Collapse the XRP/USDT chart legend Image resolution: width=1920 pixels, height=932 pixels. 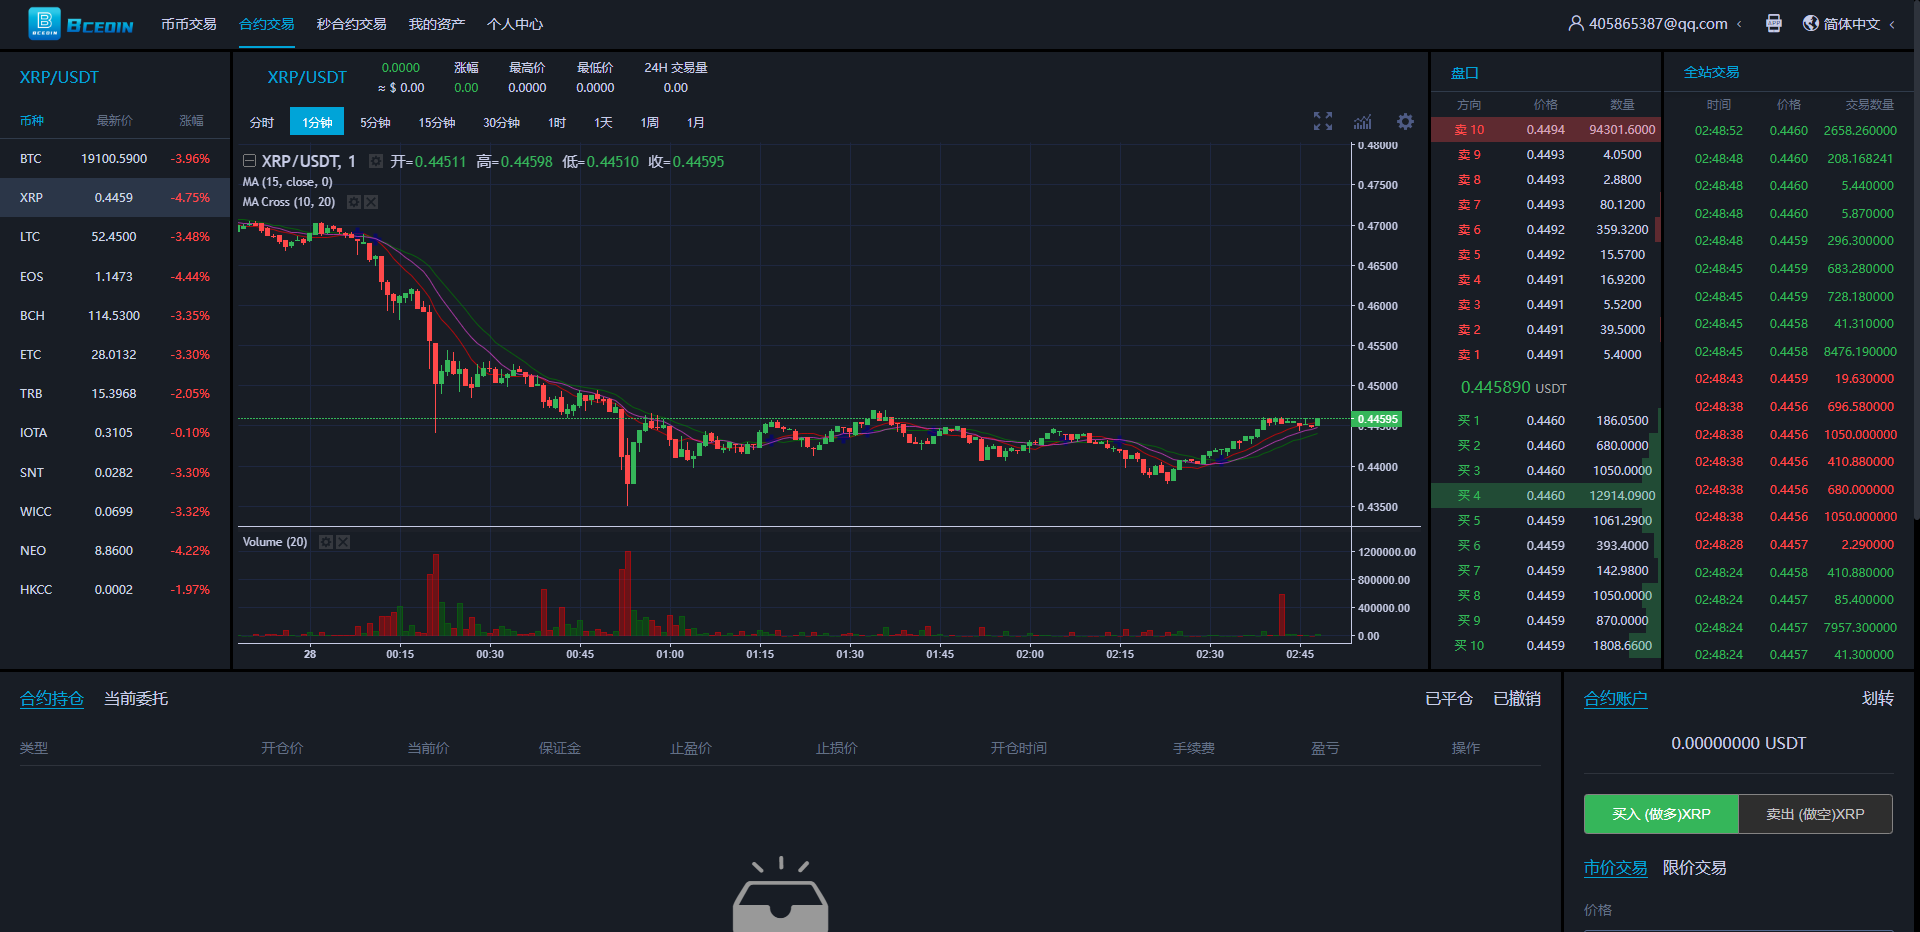pyautogui.click(x=250, y=161)
